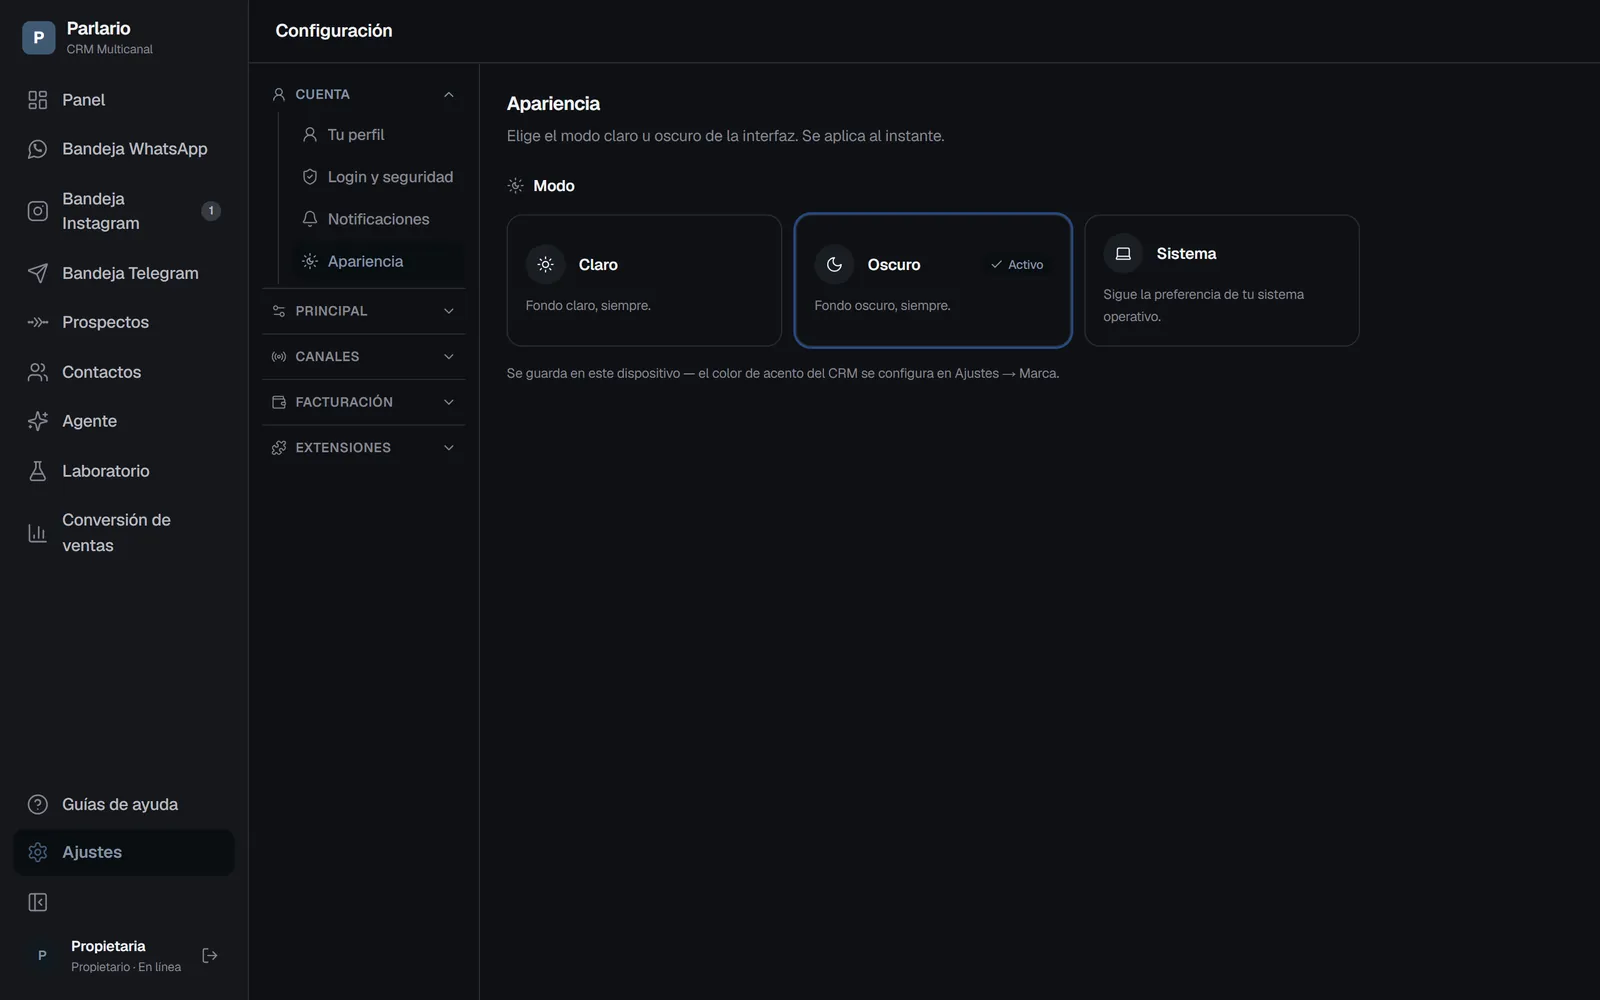The height and width of the screenshot is (1000, 1600).
Task: Click the Modo section heading
Action: [554, 186]
